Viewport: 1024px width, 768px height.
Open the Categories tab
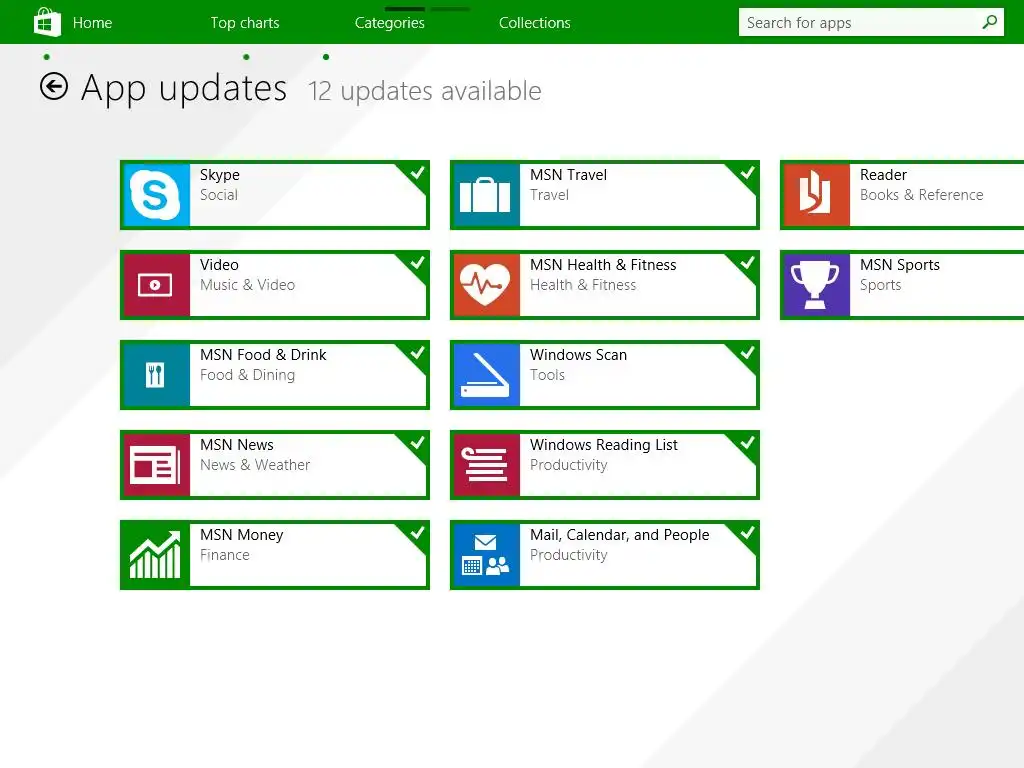point(389,23)
